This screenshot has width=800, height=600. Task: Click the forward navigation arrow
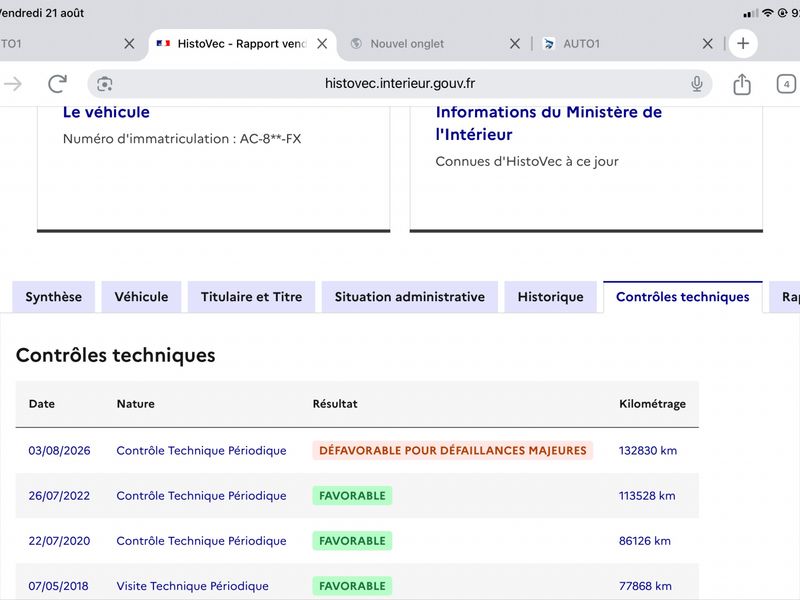pos(13,84)
